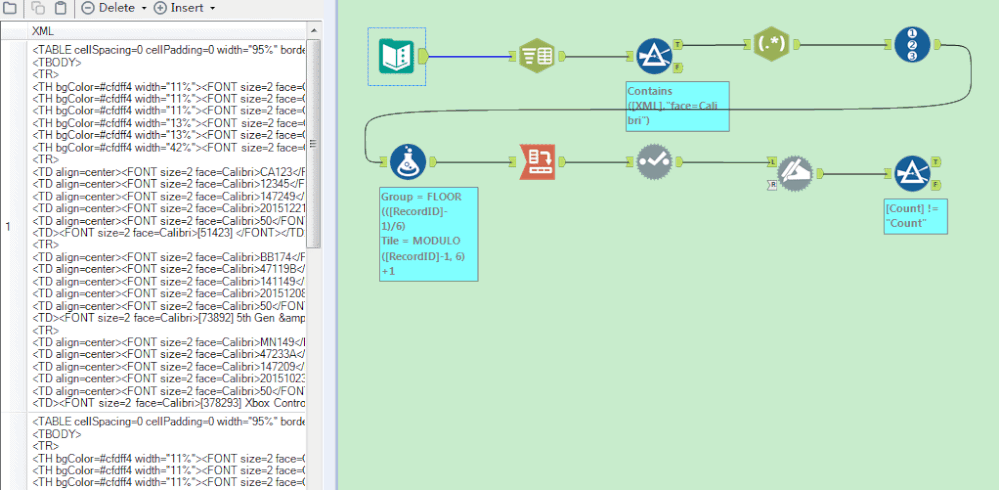Select the Text To Columns tool node

536,56
